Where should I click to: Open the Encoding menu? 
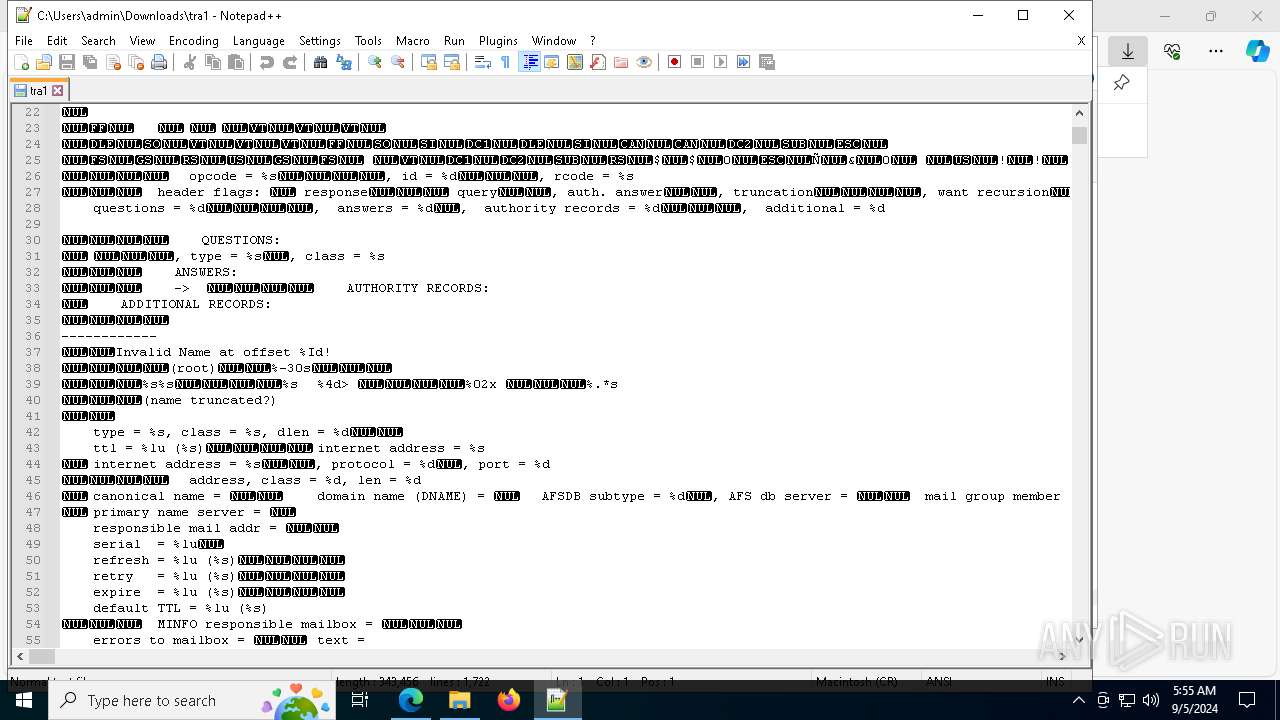point(193,41)
